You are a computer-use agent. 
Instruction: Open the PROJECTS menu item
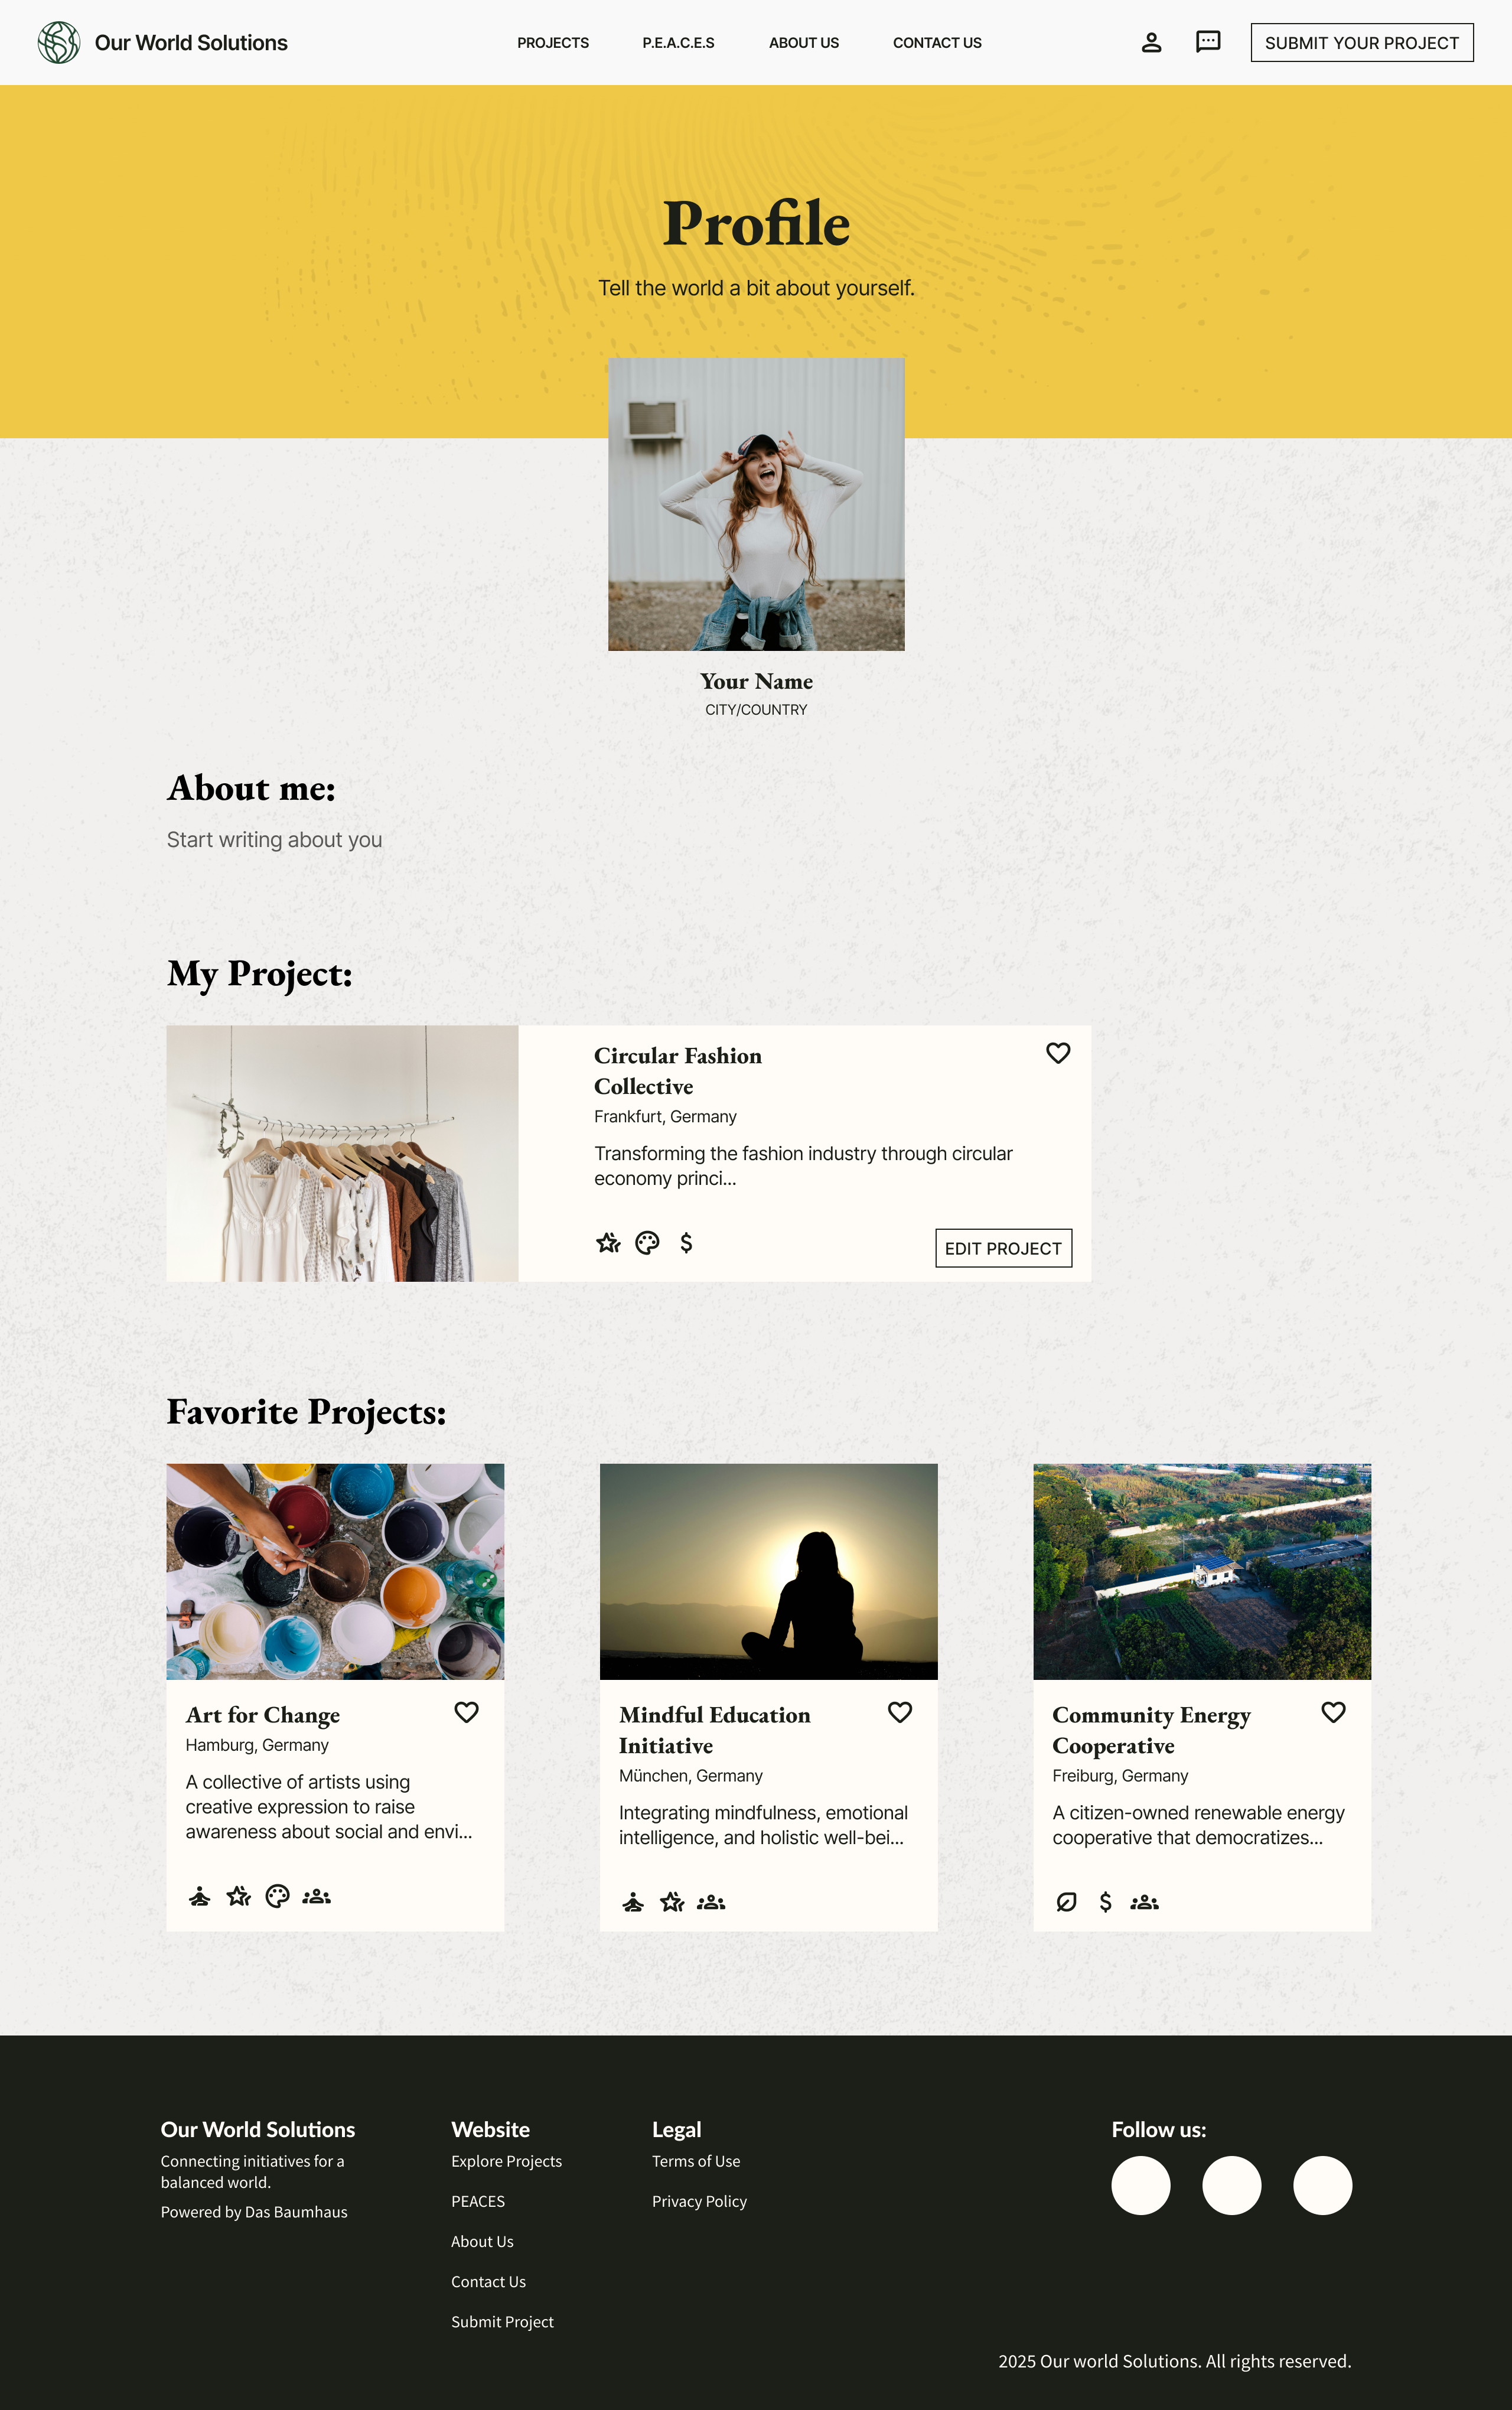pyautogui.click(x=553, y=43)
